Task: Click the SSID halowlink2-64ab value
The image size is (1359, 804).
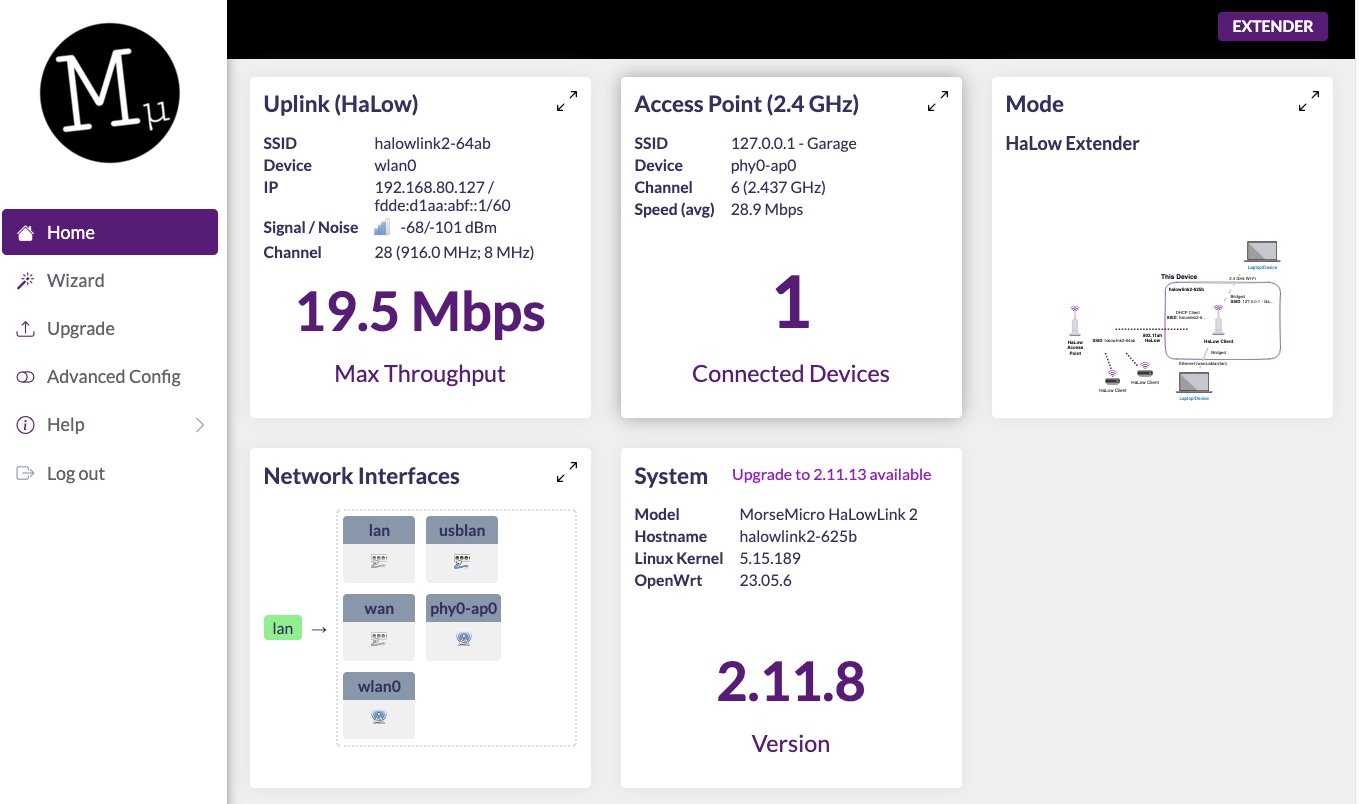Action: click(432, 143)
